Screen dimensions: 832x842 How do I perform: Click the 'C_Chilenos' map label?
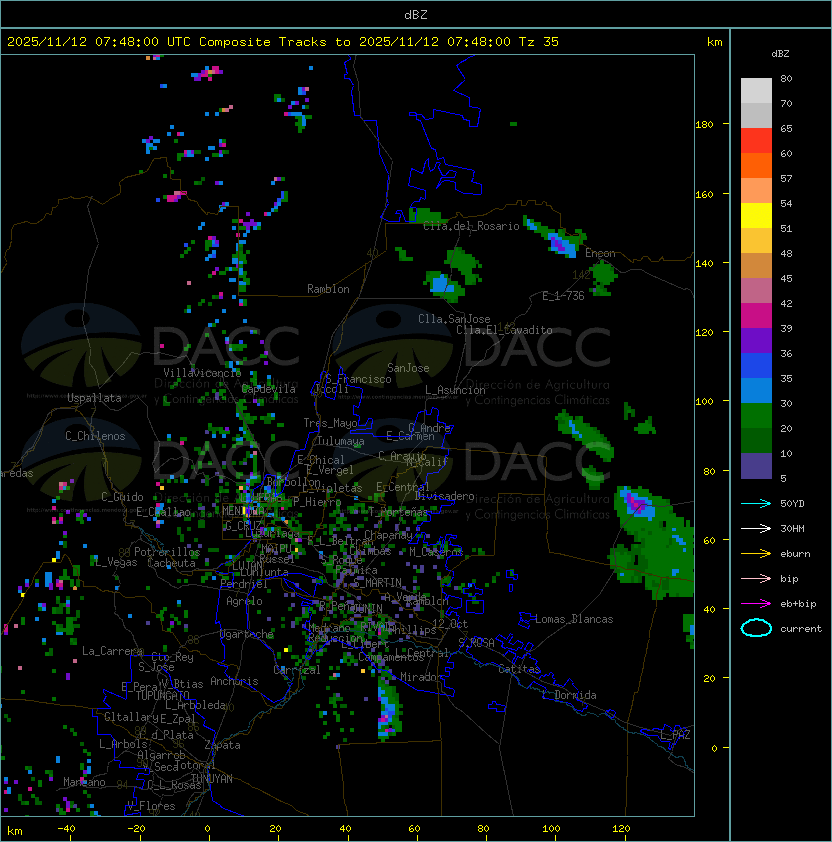(x=95, y=436)
